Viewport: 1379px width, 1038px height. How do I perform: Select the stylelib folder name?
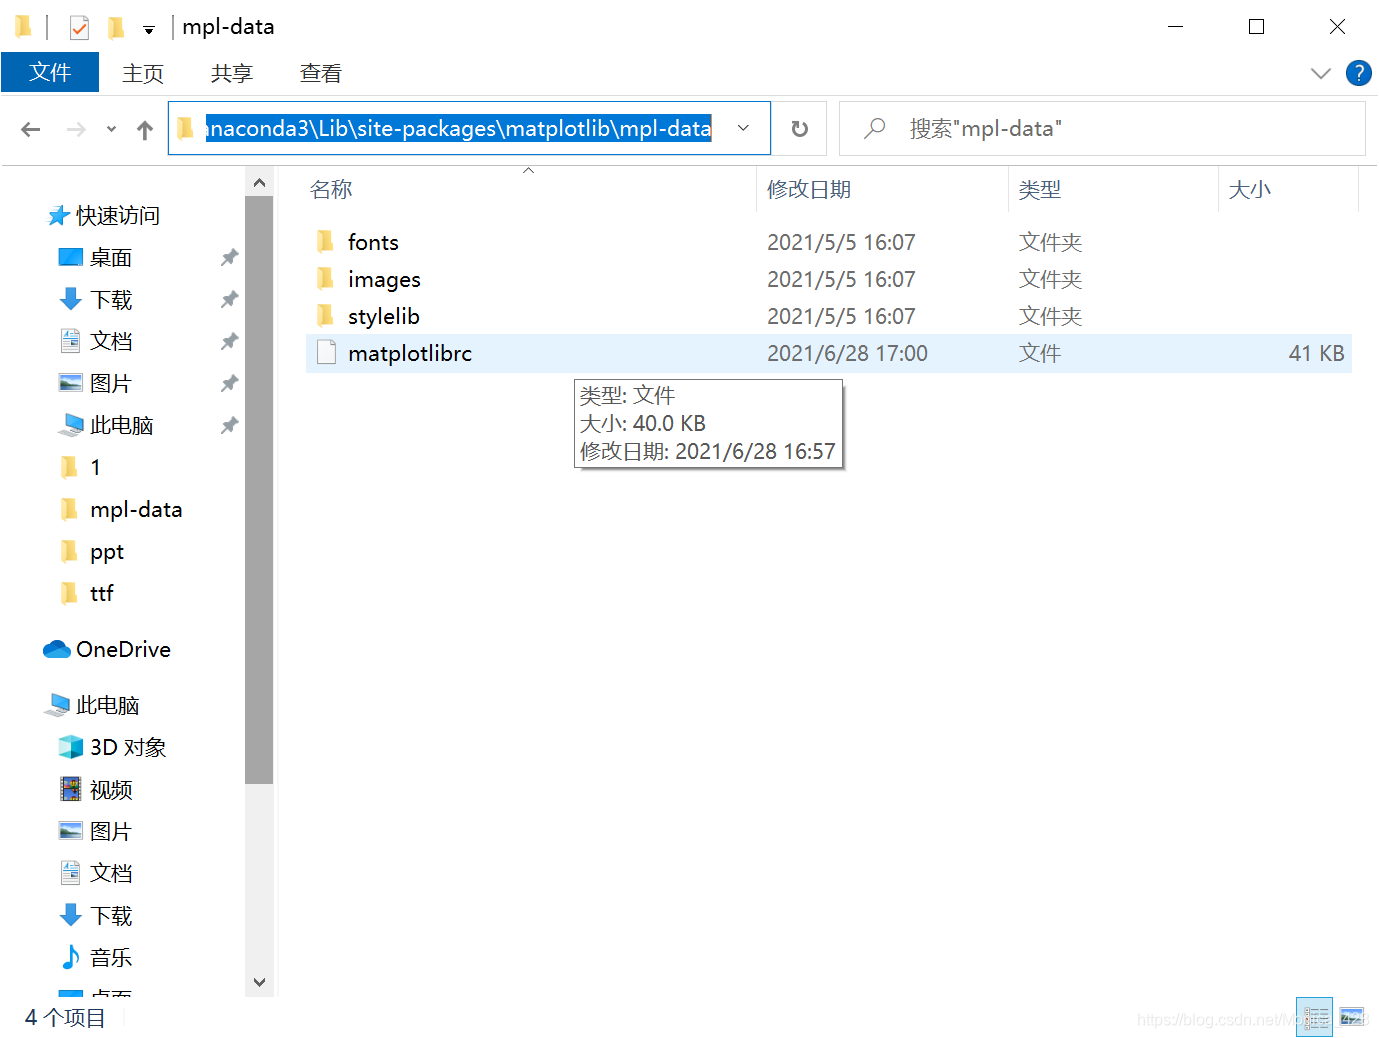384,316
